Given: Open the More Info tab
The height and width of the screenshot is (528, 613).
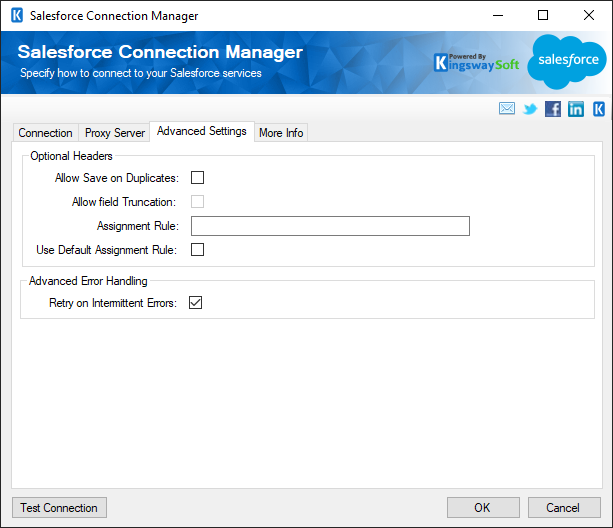Looking at the screenshot, I should (281, 133).
